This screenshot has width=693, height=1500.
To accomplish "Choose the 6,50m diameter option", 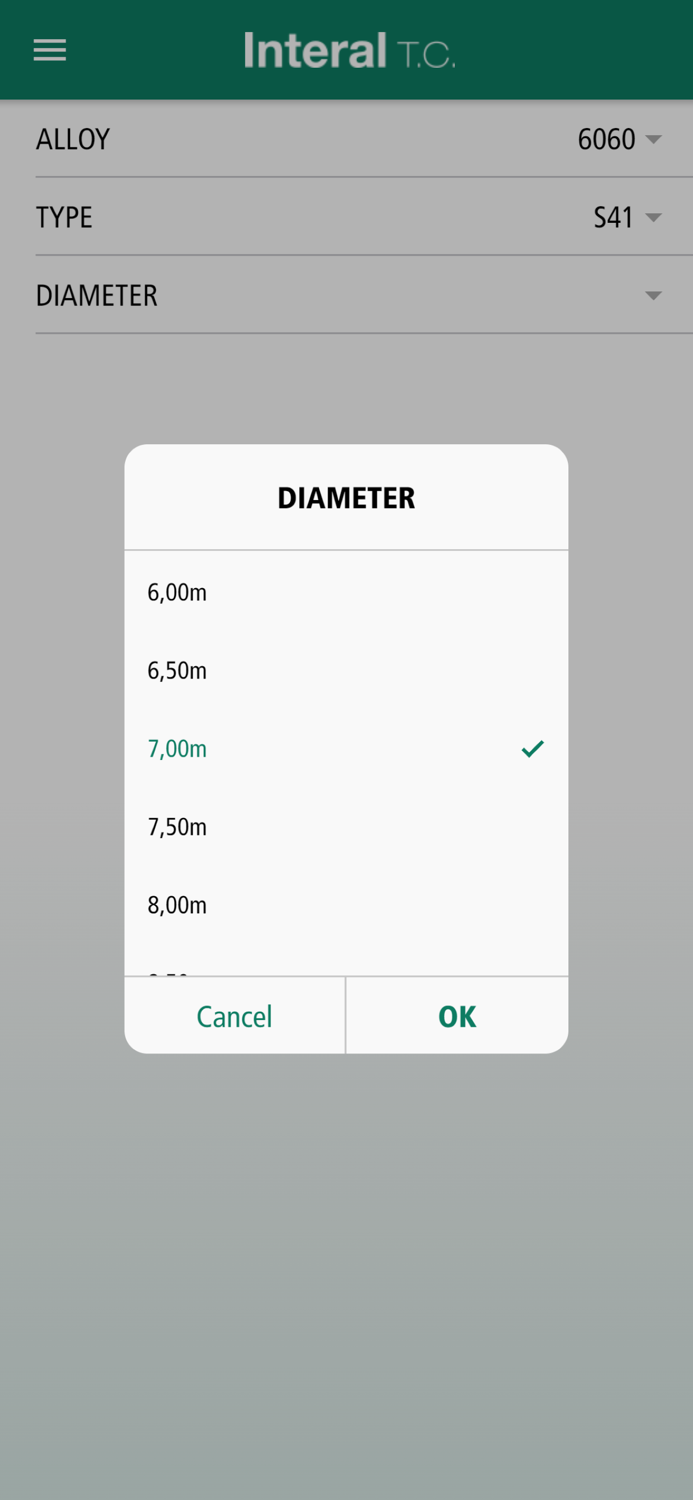I will (x=177, y=670).
